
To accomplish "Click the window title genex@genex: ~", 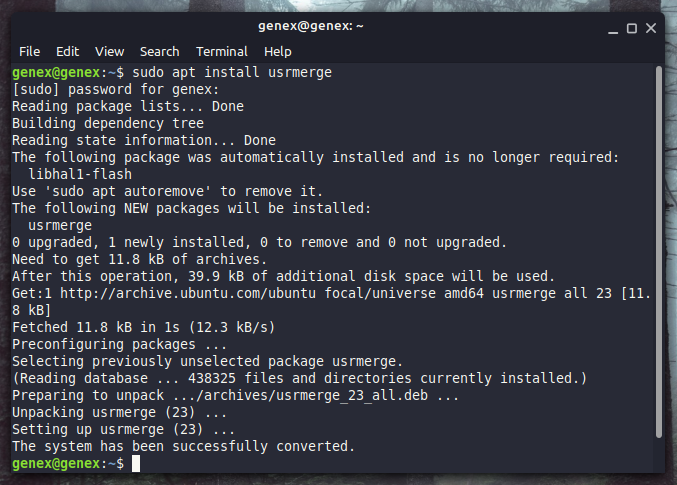I will 311,26.
